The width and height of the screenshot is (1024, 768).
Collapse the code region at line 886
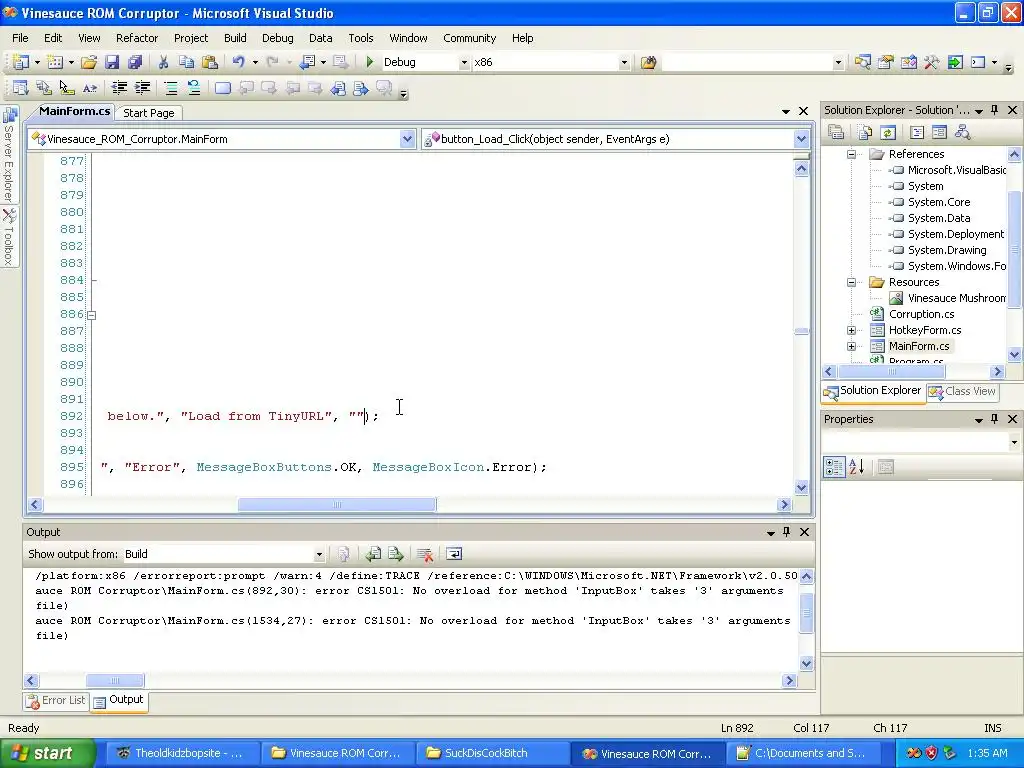point(92,315)
